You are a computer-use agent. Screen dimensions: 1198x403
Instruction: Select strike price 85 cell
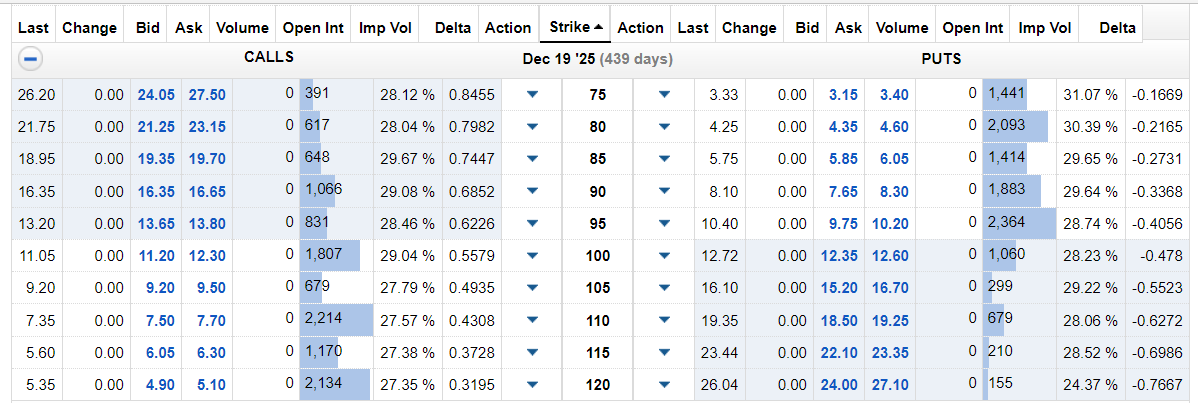[x=599, y=159]
